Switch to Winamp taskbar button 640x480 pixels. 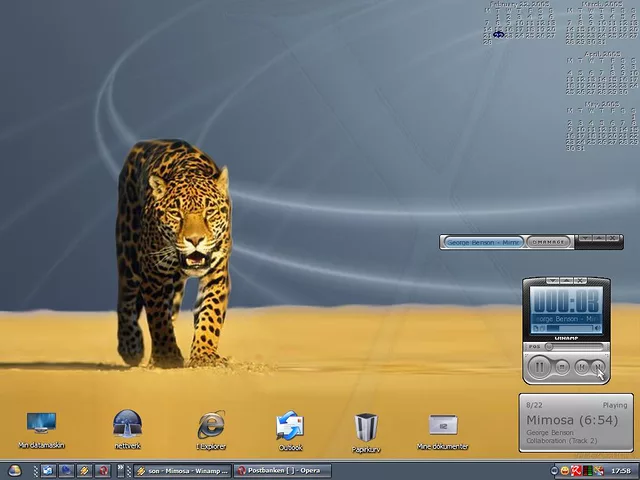coord(182,470)
